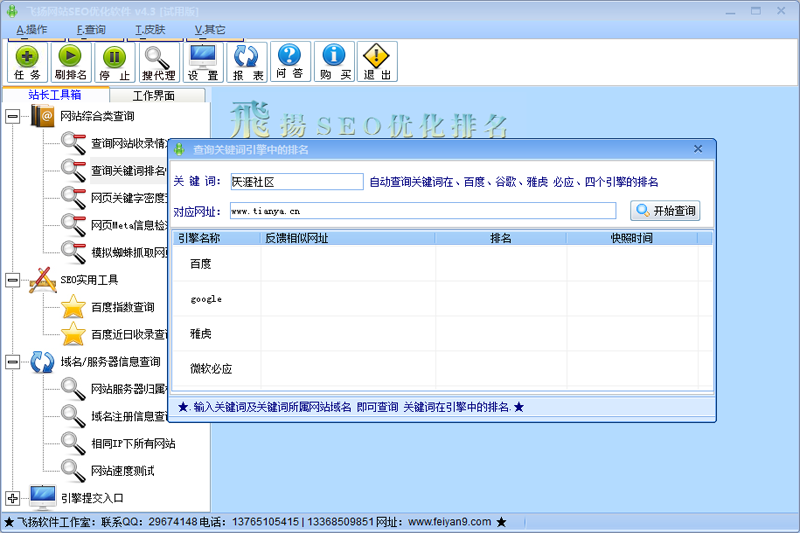Expand the 引擎提交入口 tree node
Image resolution: width=800 pixels, height=533 pixels.
[13, 498]
